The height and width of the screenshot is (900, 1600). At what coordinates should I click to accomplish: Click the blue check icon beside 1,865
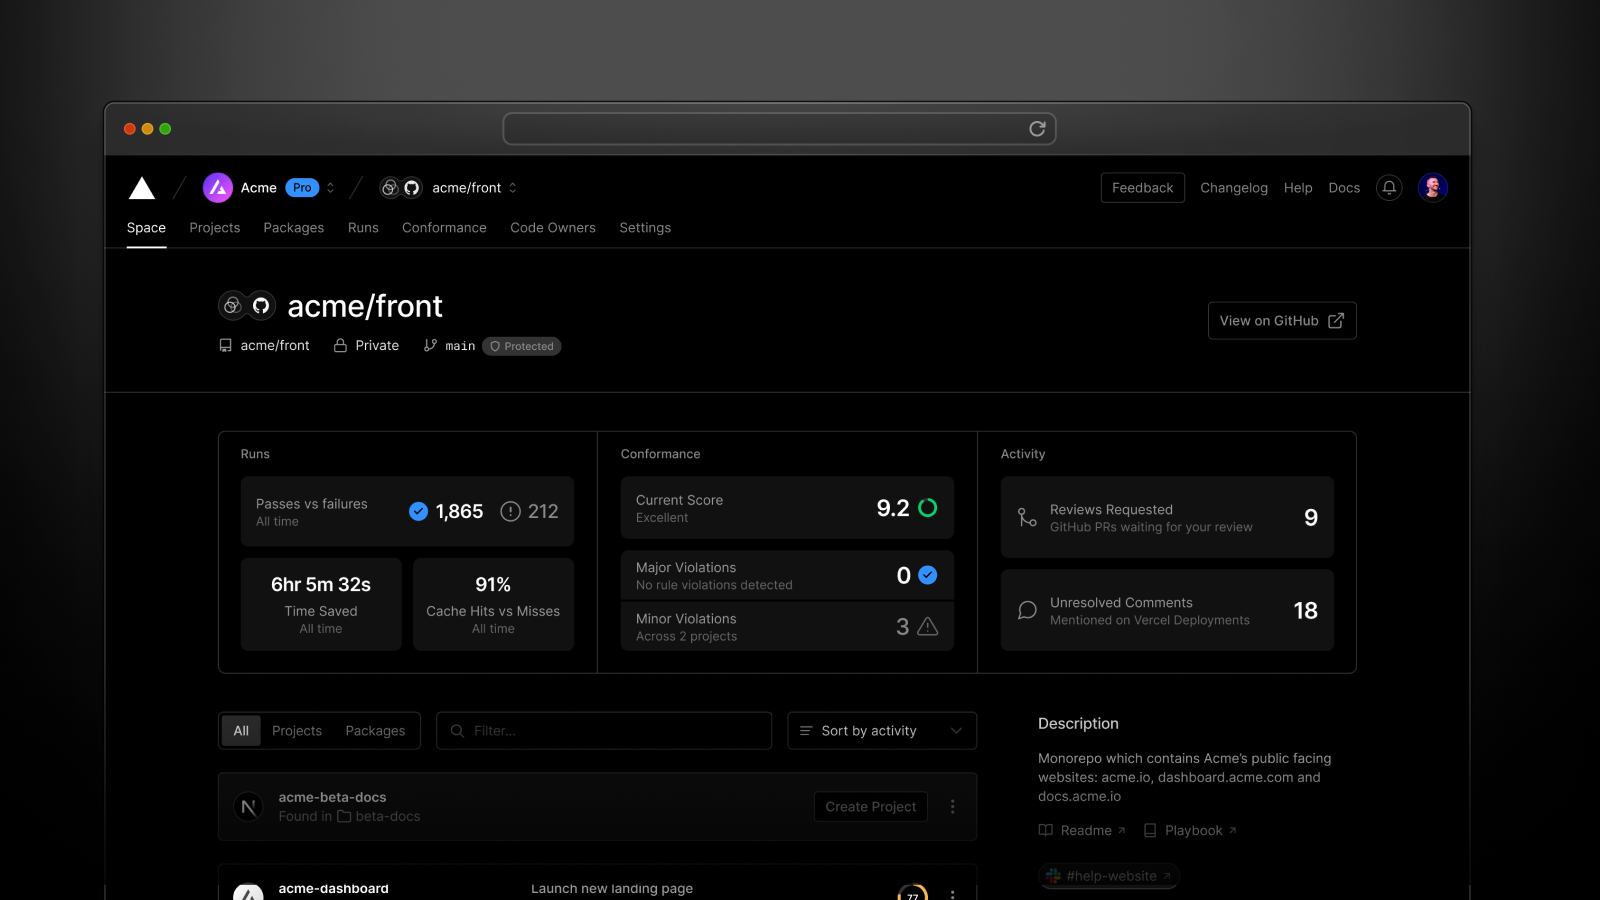click(x=419, y=512)
